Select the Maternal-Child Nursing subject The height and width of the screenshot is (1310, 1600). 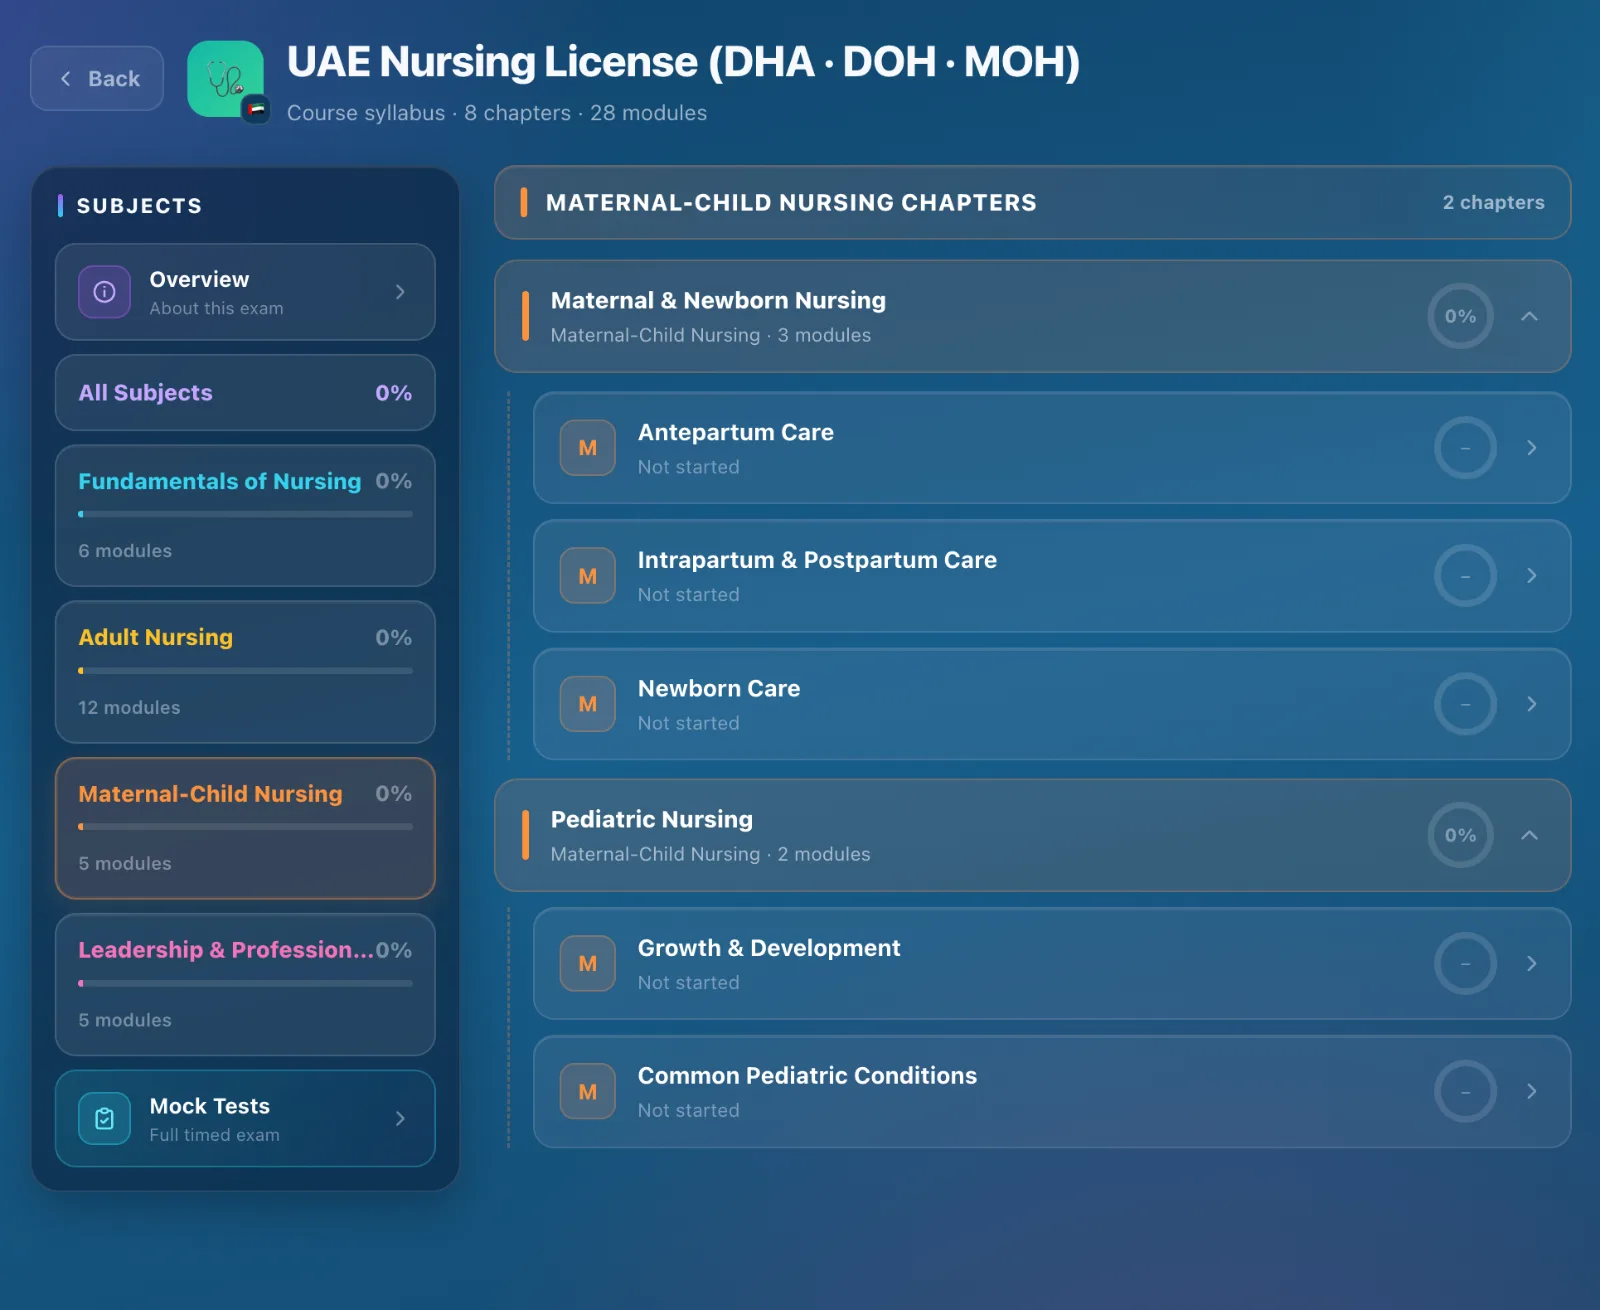pyautogui.click(x=245, y=828)
